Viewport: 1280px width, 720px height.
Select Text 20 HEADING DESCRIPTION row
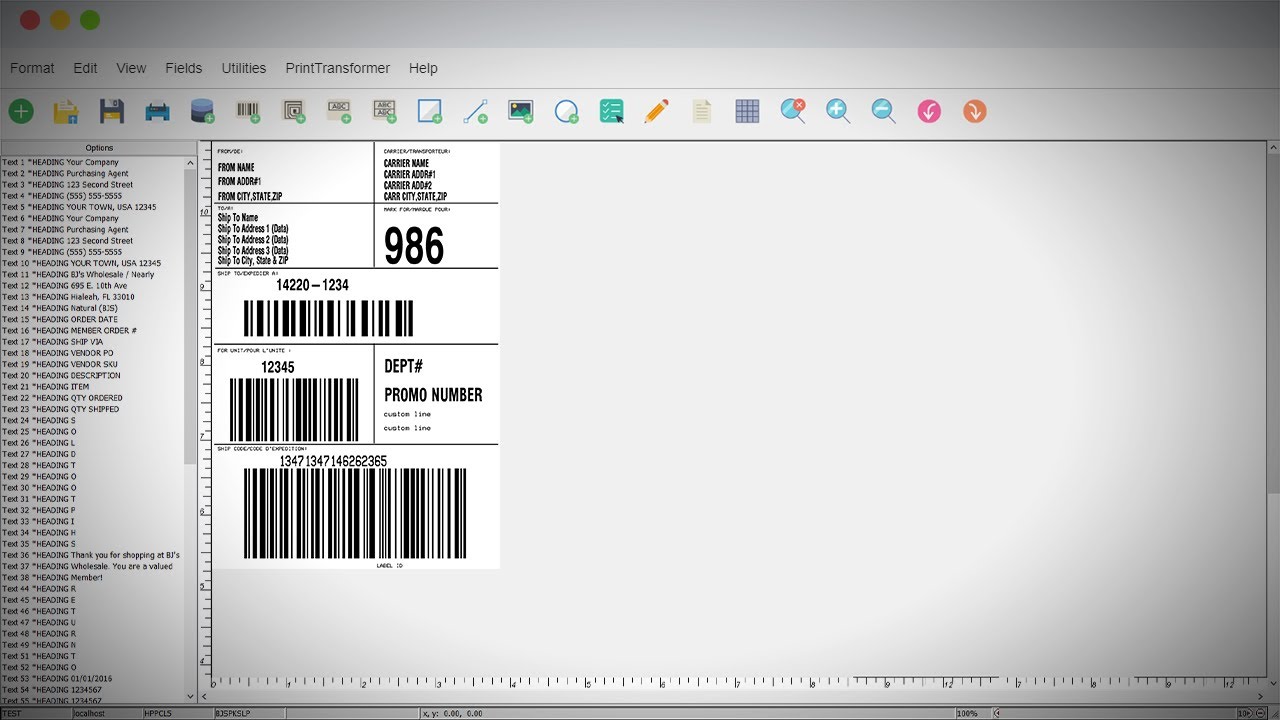pos(92,375)
